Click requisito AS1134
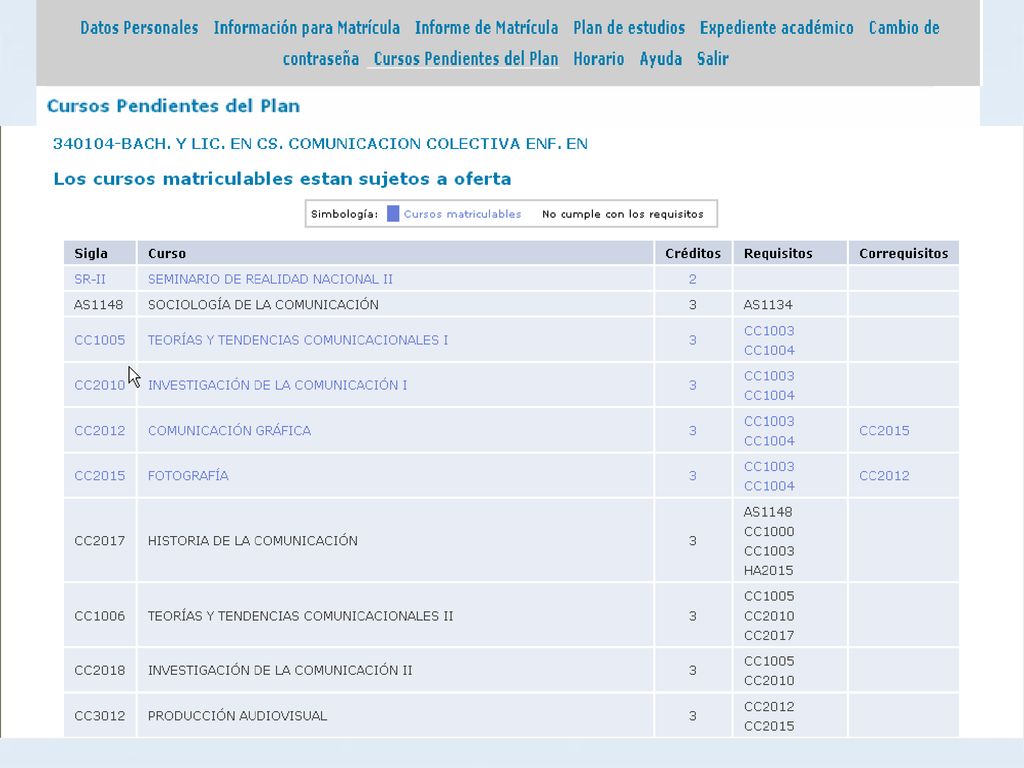The image size is (1024, 768). pyautogui.click(x=768, y=304)
